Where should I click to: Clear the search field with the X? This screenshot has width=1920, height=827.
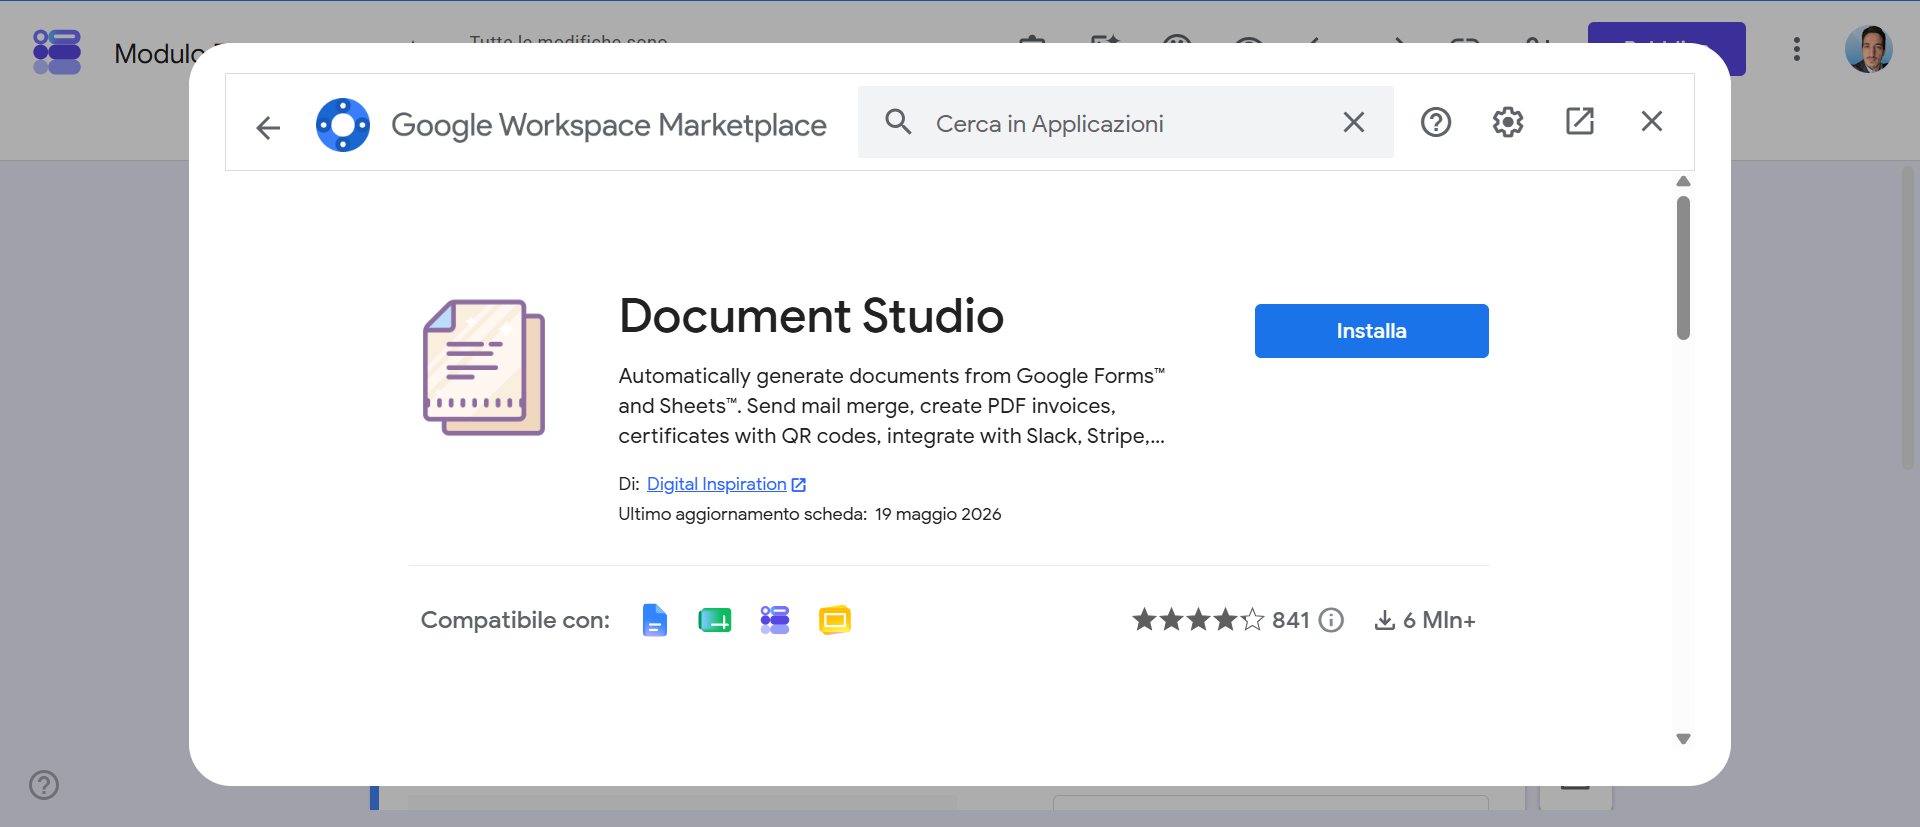(x=1354, y=122)
